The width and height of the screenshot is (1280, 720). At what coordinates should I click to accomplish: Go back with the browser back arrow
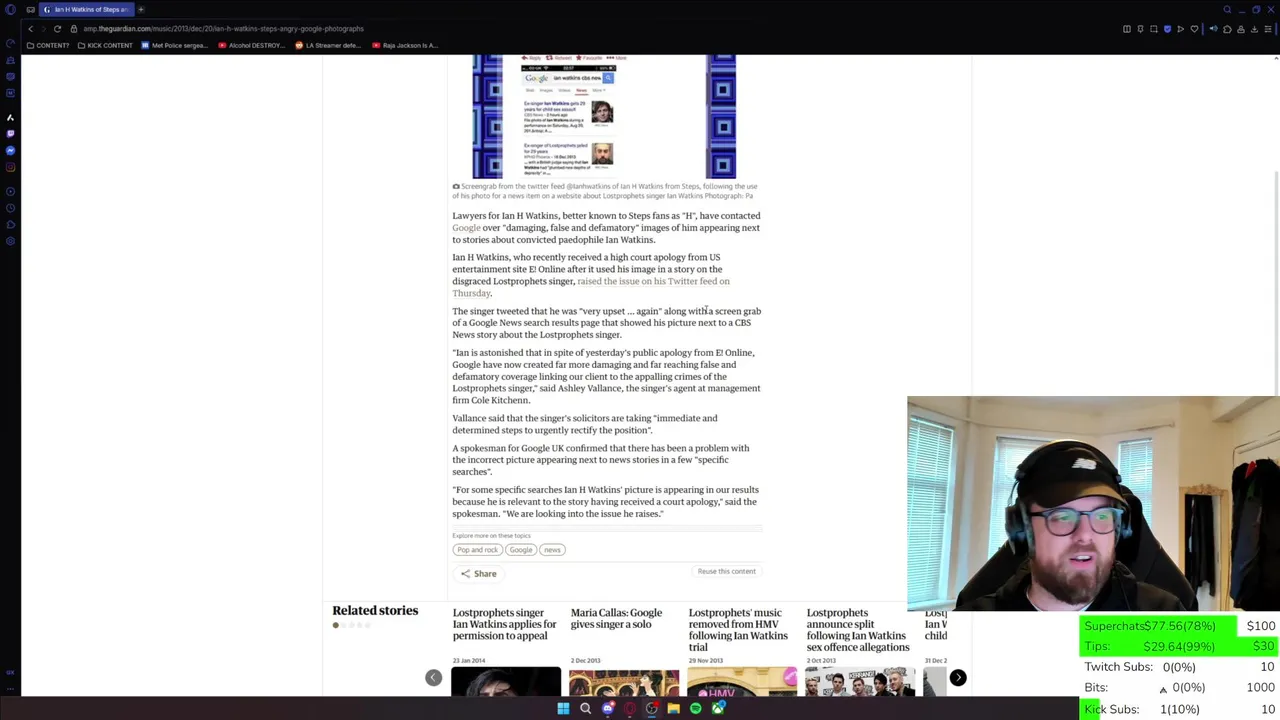point(31,29)
